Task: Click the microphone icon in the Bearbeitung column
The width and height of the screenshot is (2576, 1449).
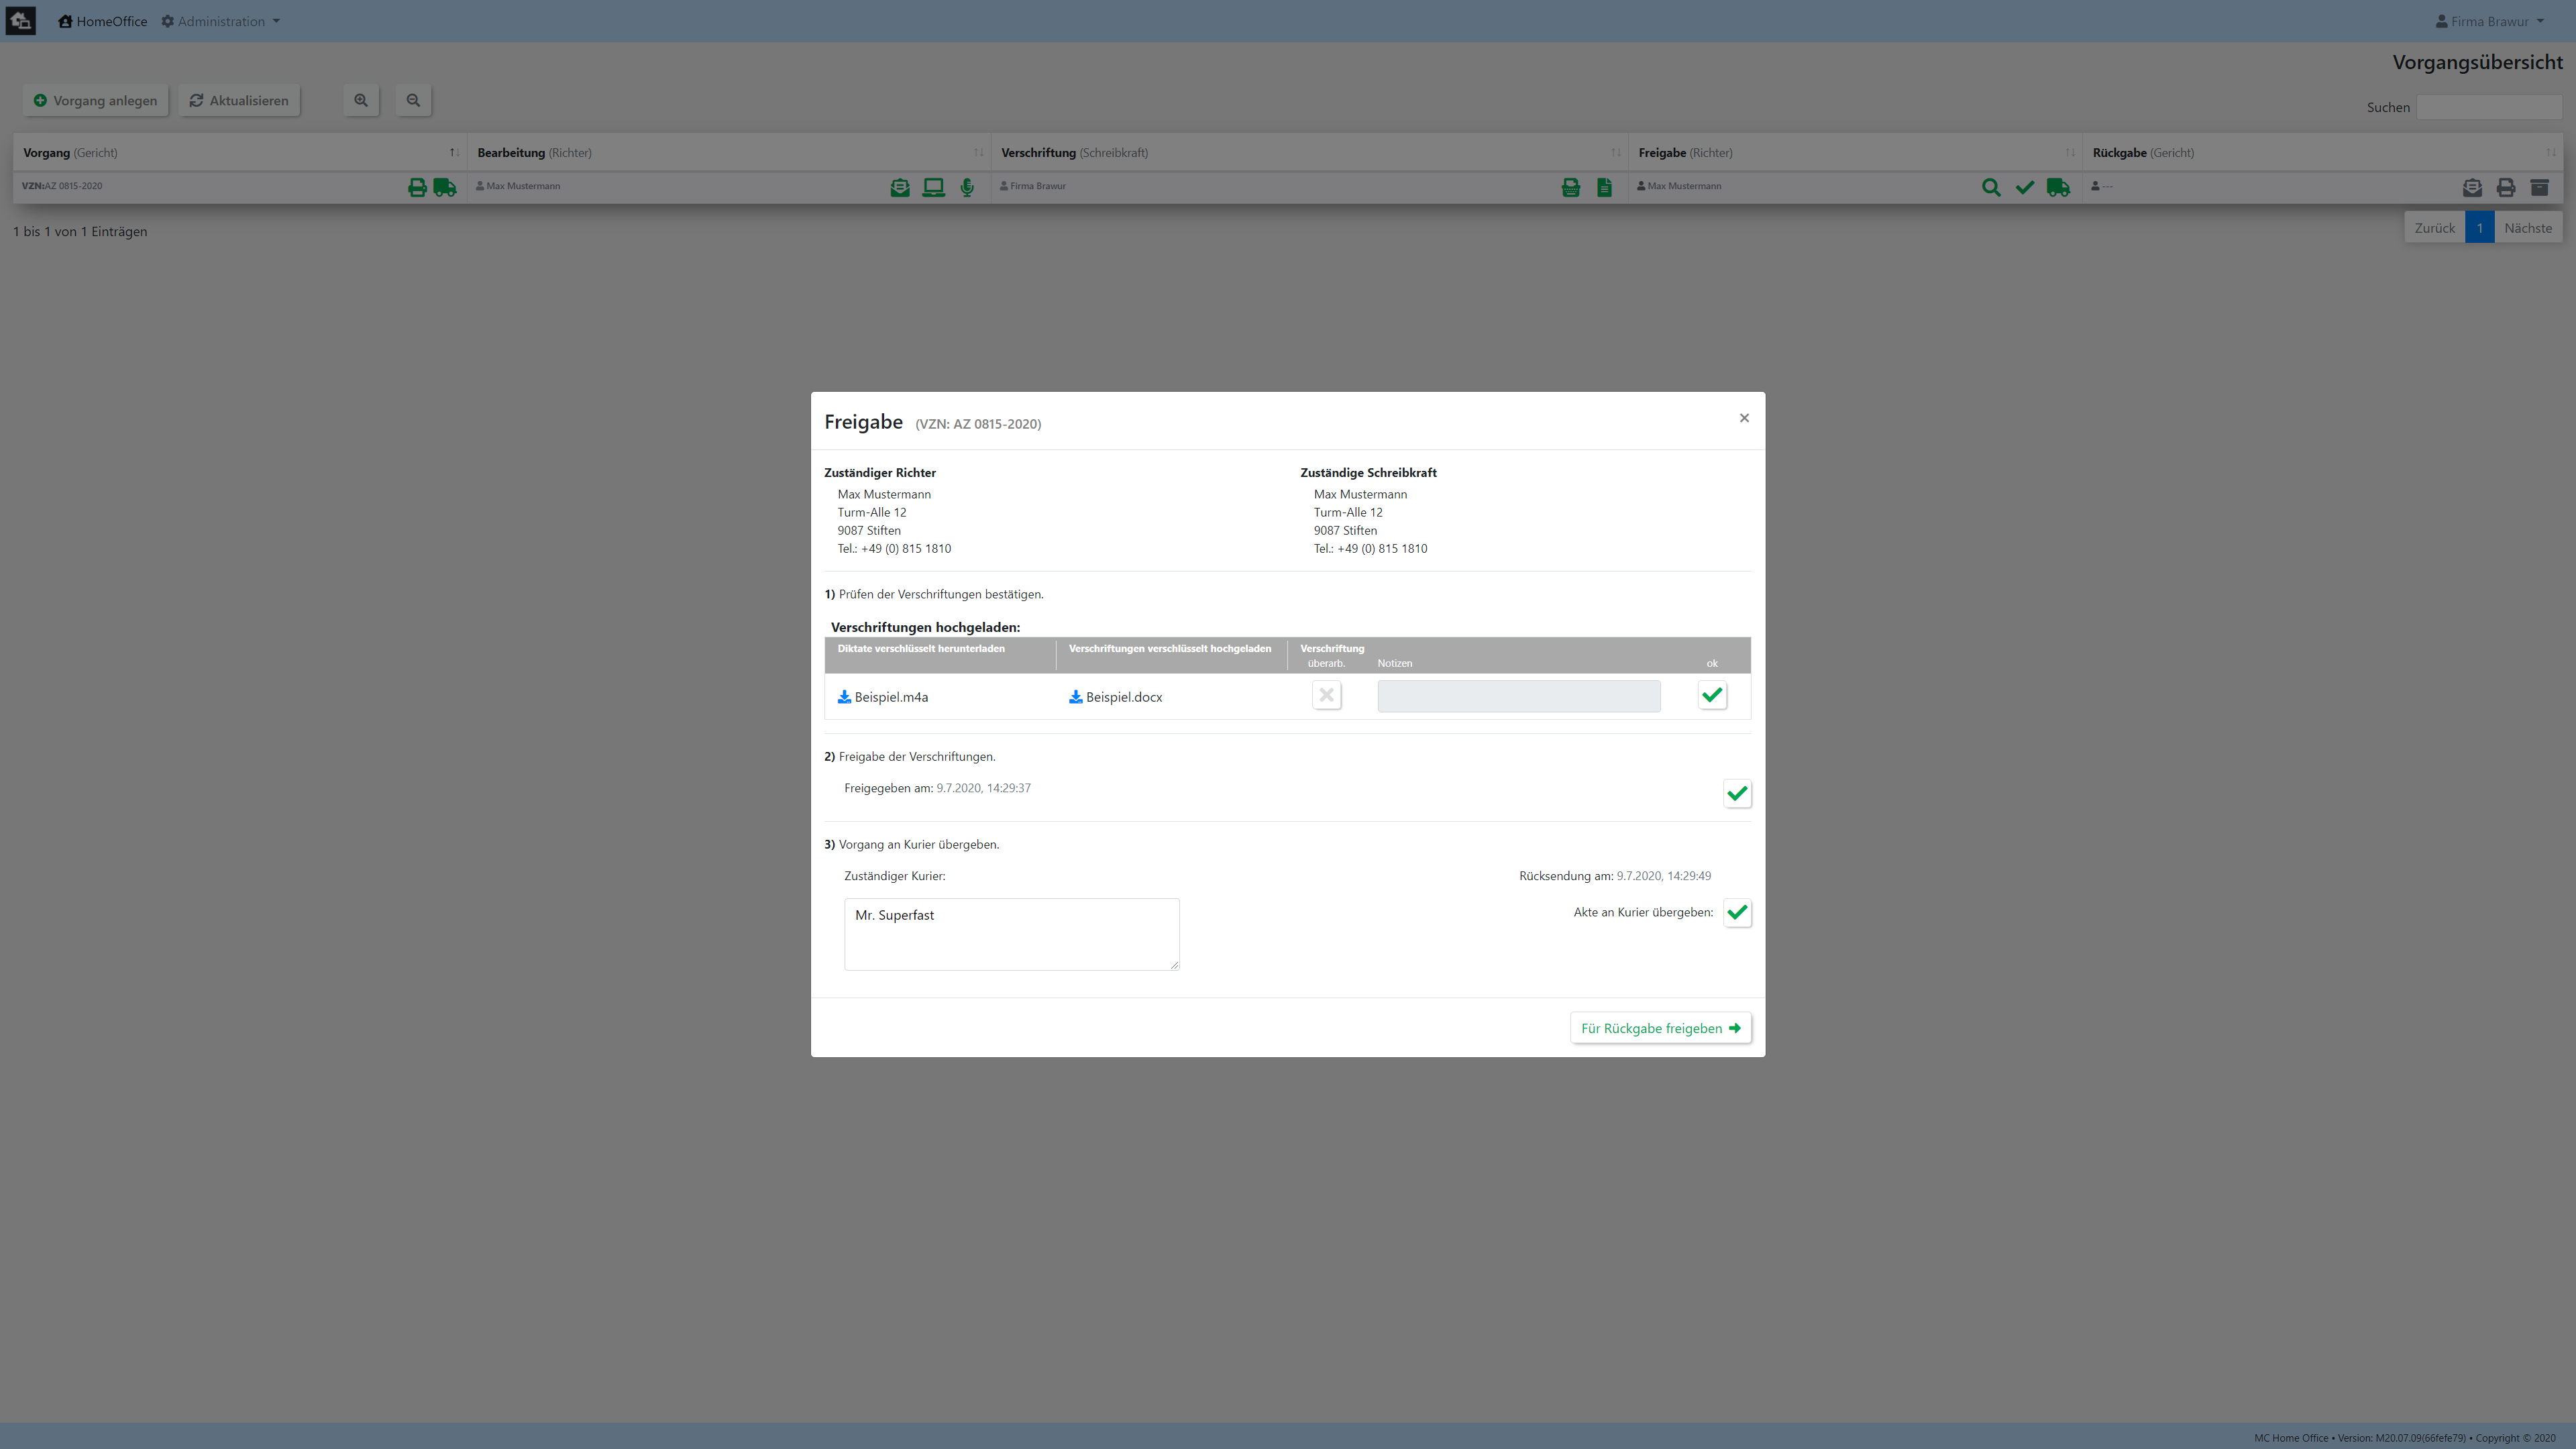Action: pos(967,187)
